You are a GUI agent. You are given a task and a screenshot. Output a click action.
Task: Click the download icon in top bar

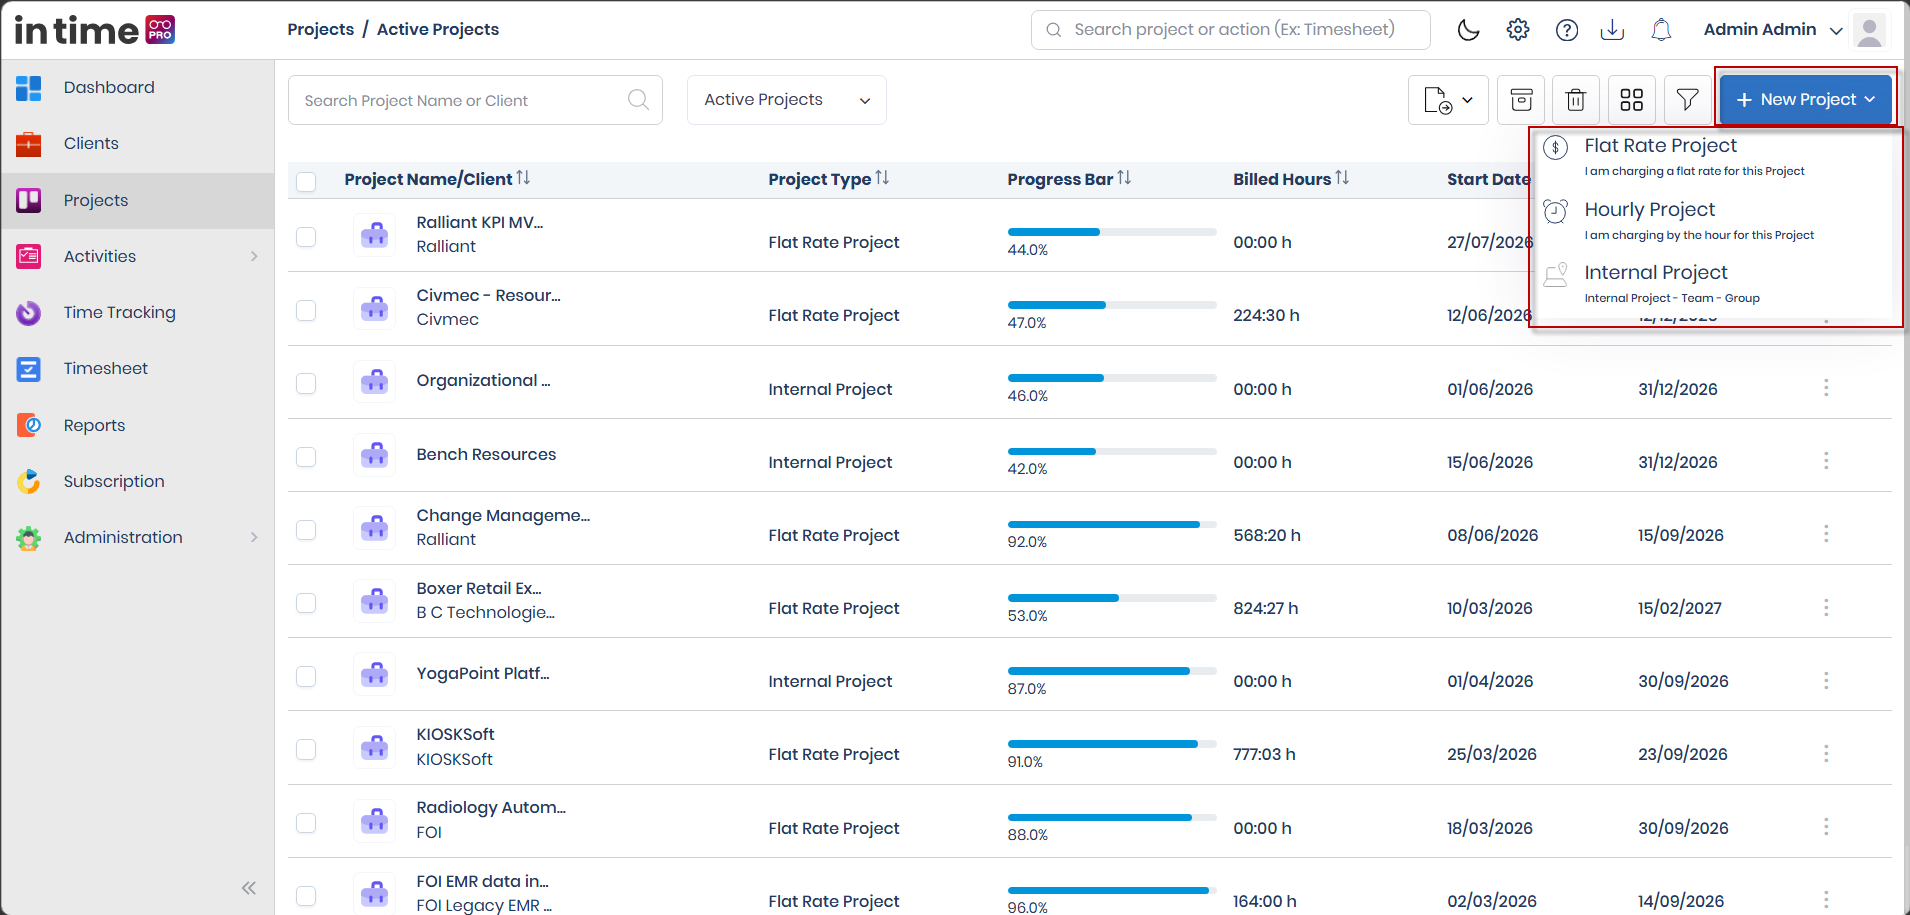pos(1612,30)
